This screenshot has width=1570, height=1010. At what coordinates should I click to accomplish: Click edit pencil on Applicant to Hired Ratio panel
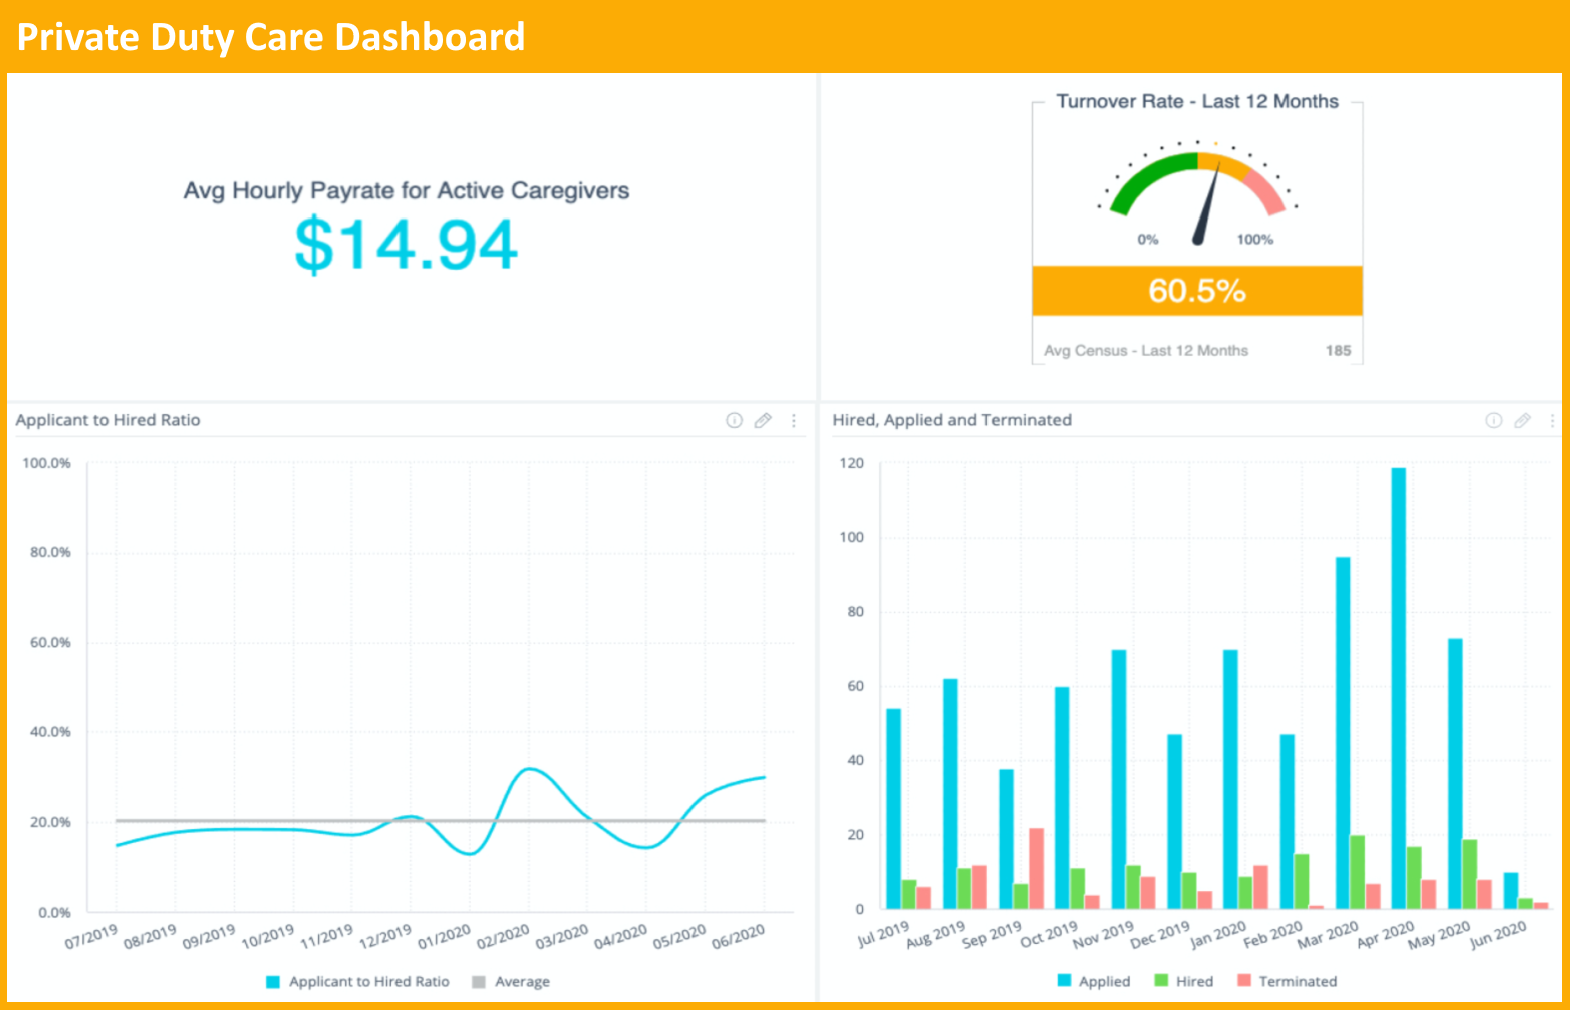763,421
